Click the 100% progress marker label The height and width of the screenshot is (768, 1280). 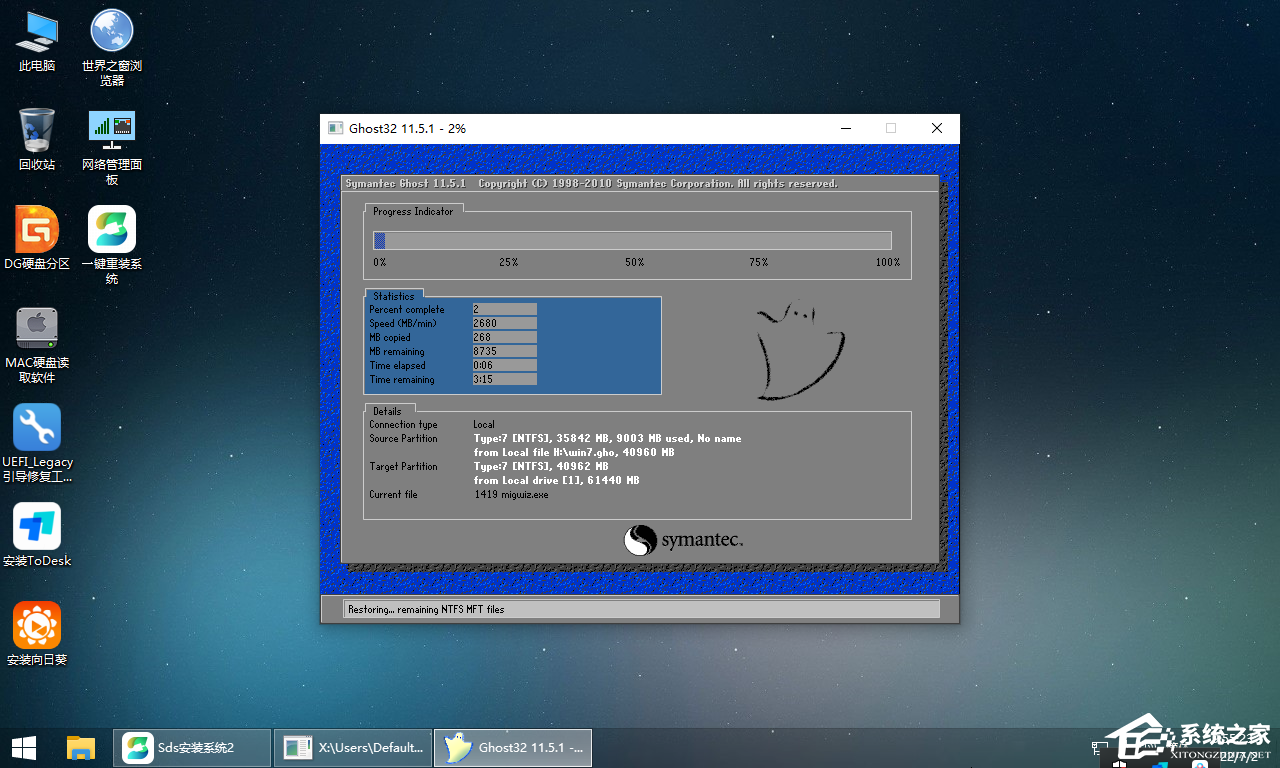(888, 262)
